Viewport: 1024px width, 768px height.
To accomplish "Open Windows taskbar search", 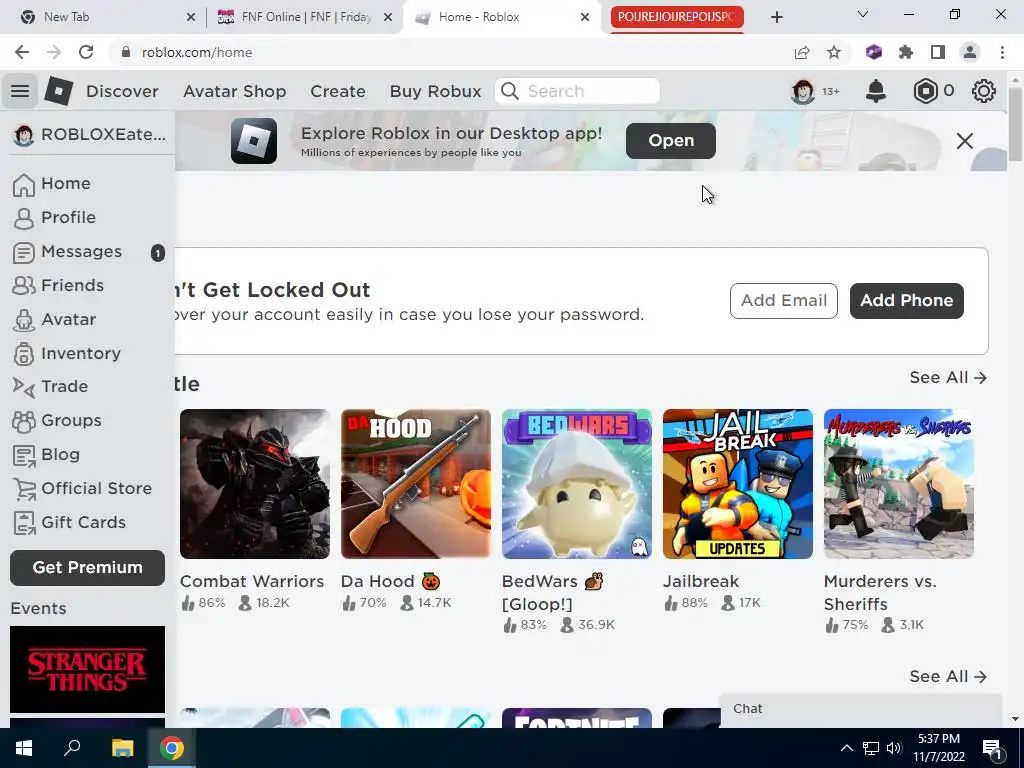I will pos(72,748).
